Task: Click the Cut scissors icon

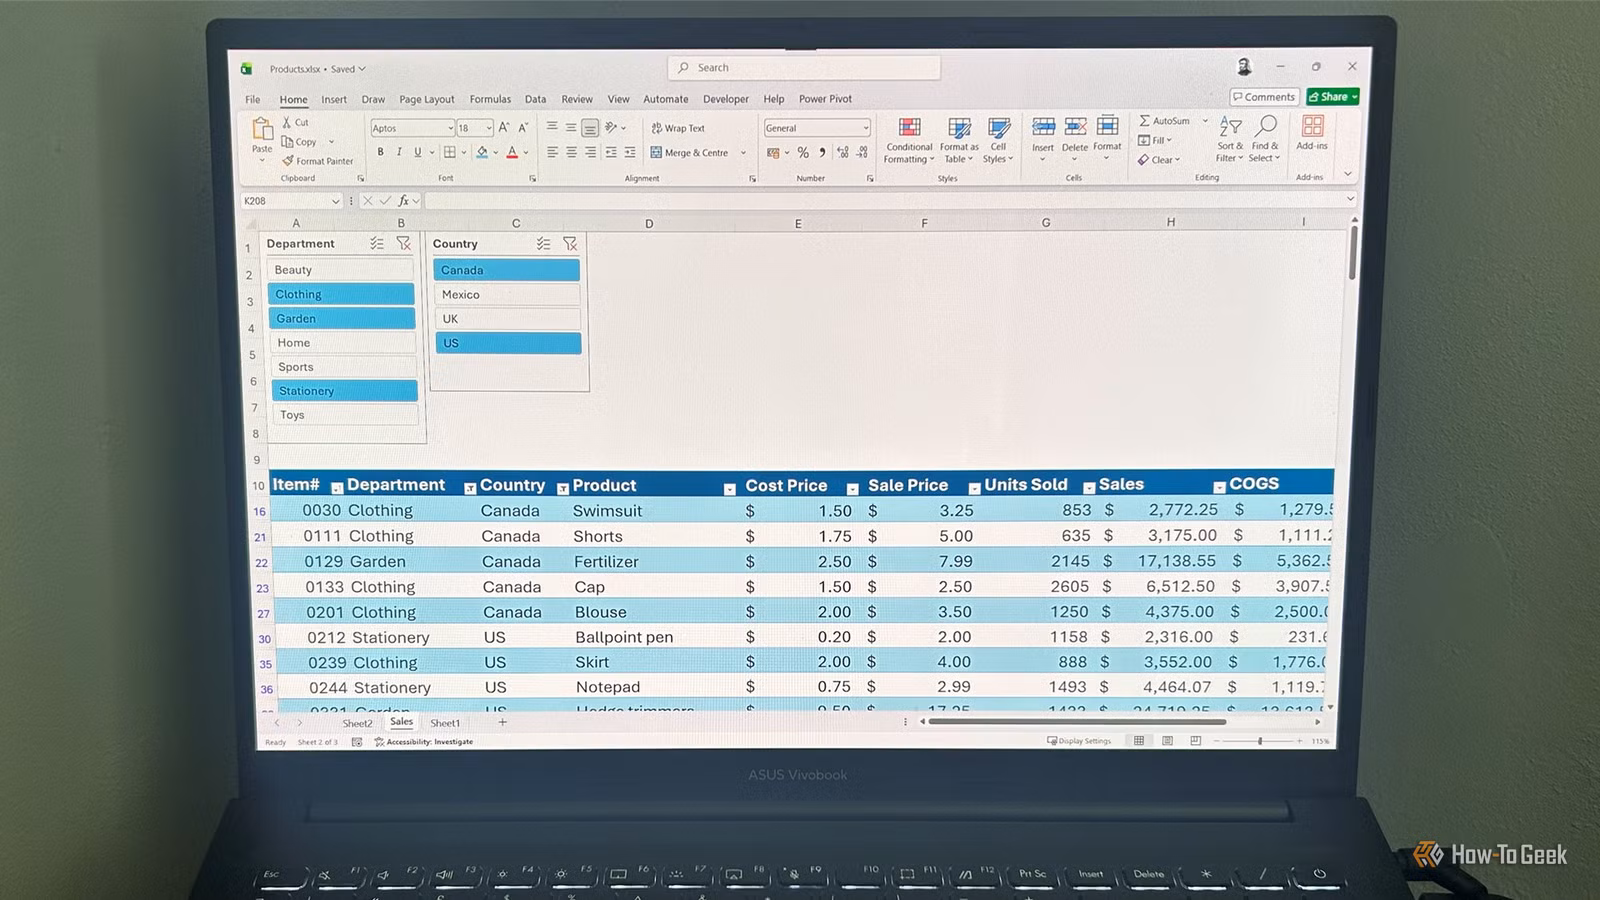Action: point(287,122)
